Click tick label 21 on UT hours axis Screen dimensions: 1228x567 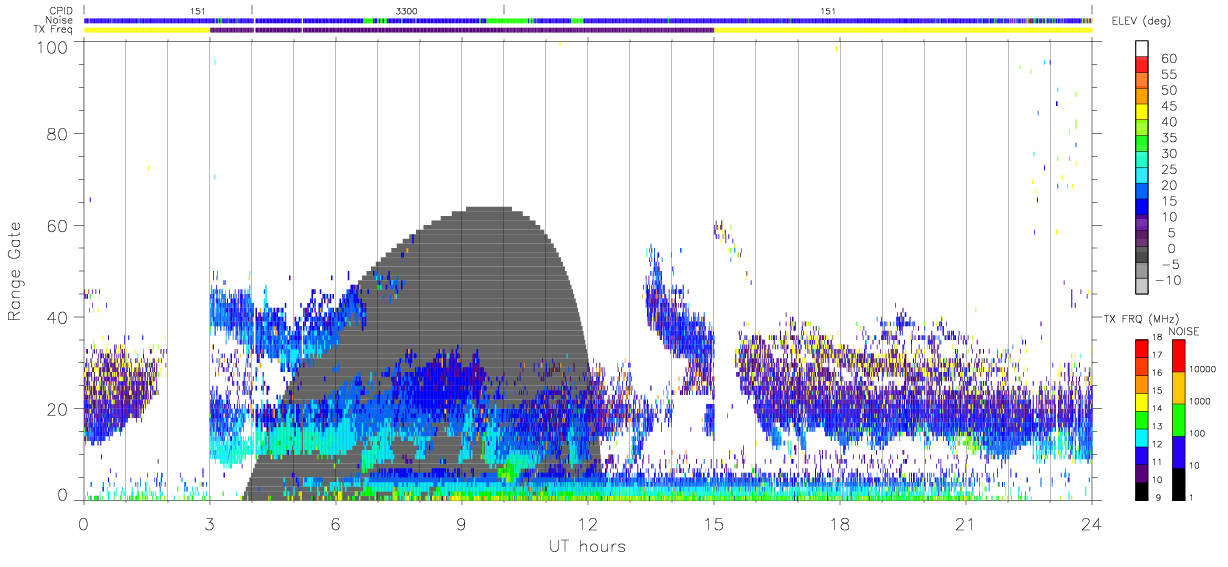[966, 523]
